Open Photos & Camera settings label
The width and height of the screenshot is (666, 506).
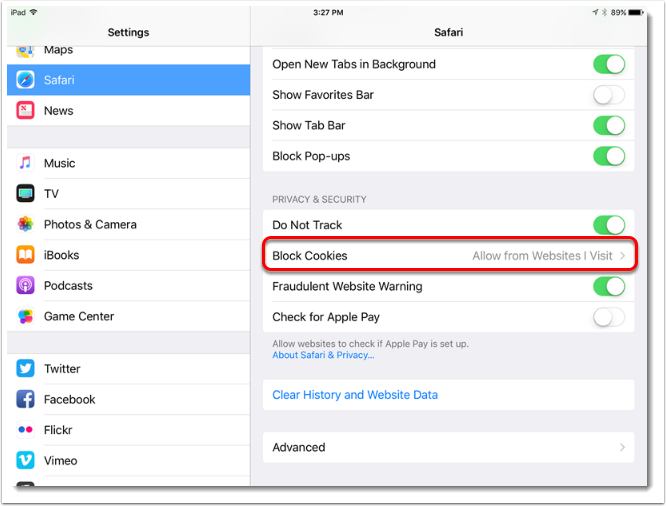[90, 224]
